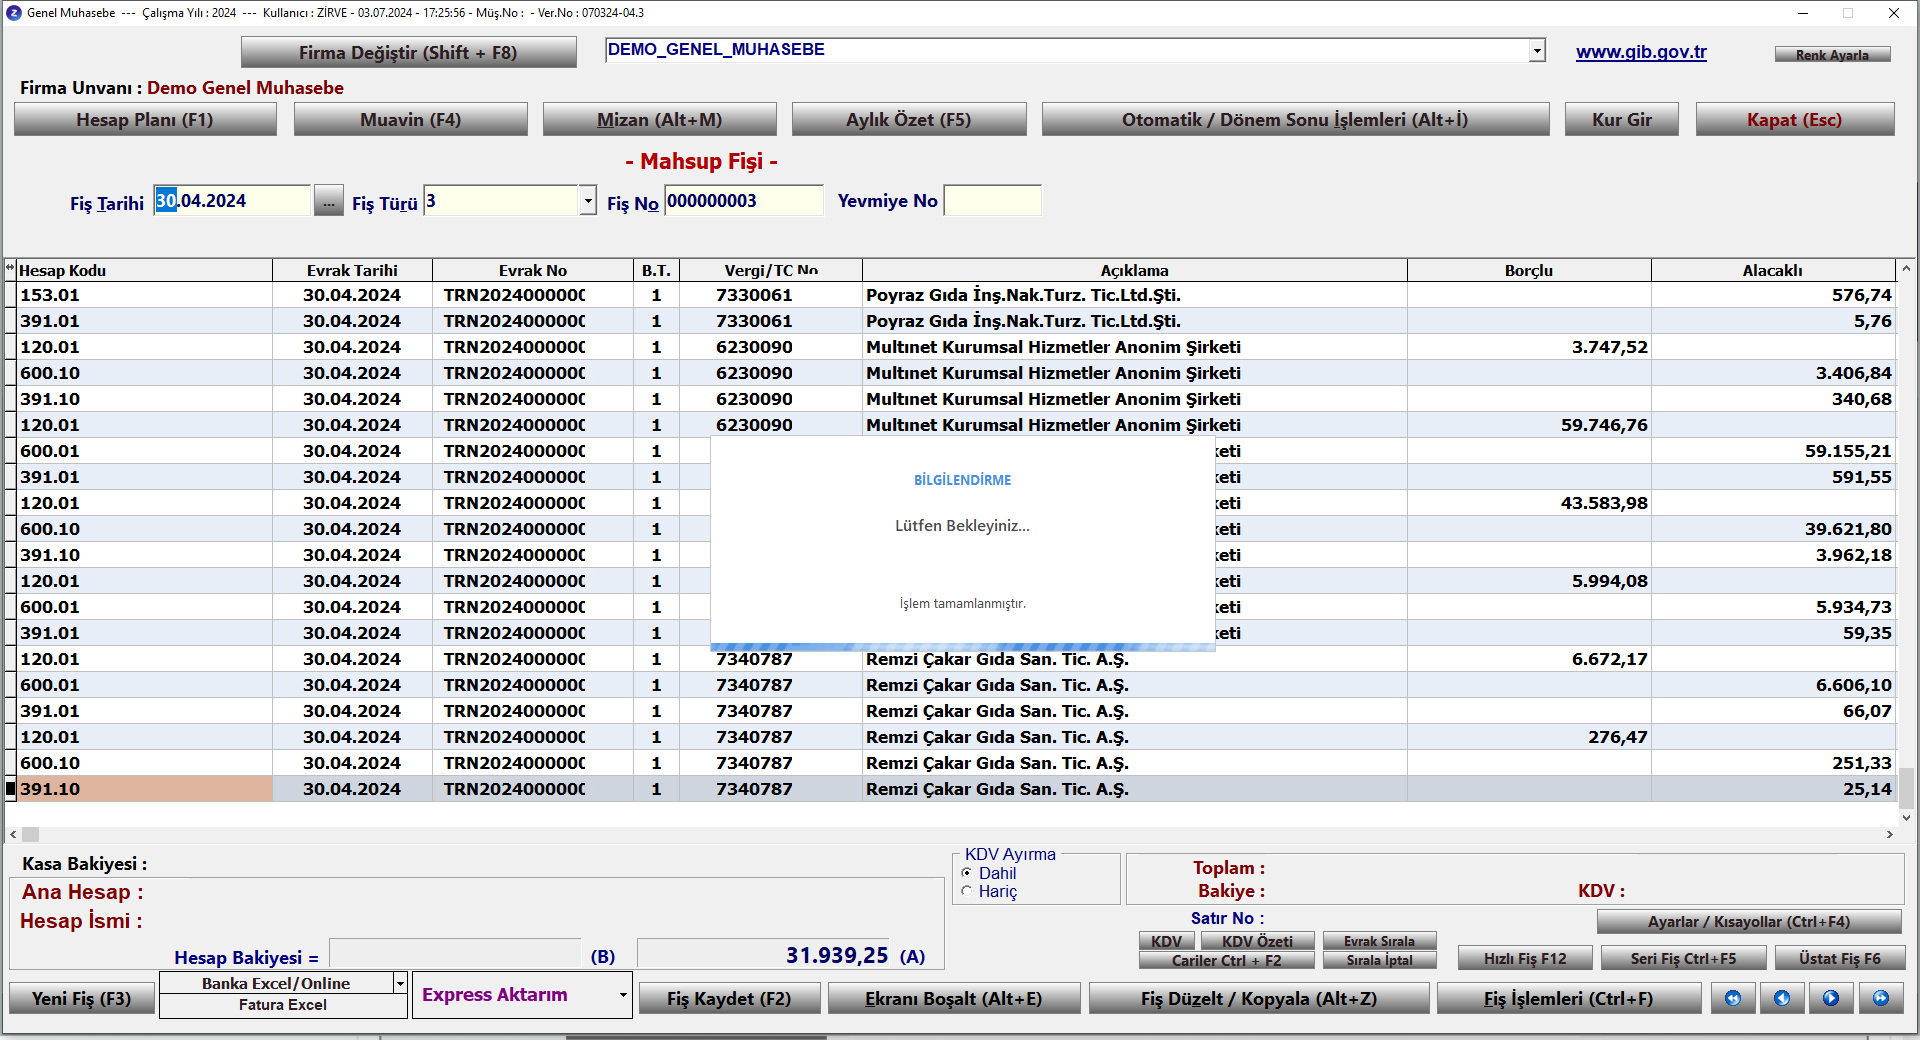Image resolution: width=1920 pixels, height=1040 pixels.
Task: Click Fiş Kaydet (F2) button
Action: click(729, 998)
